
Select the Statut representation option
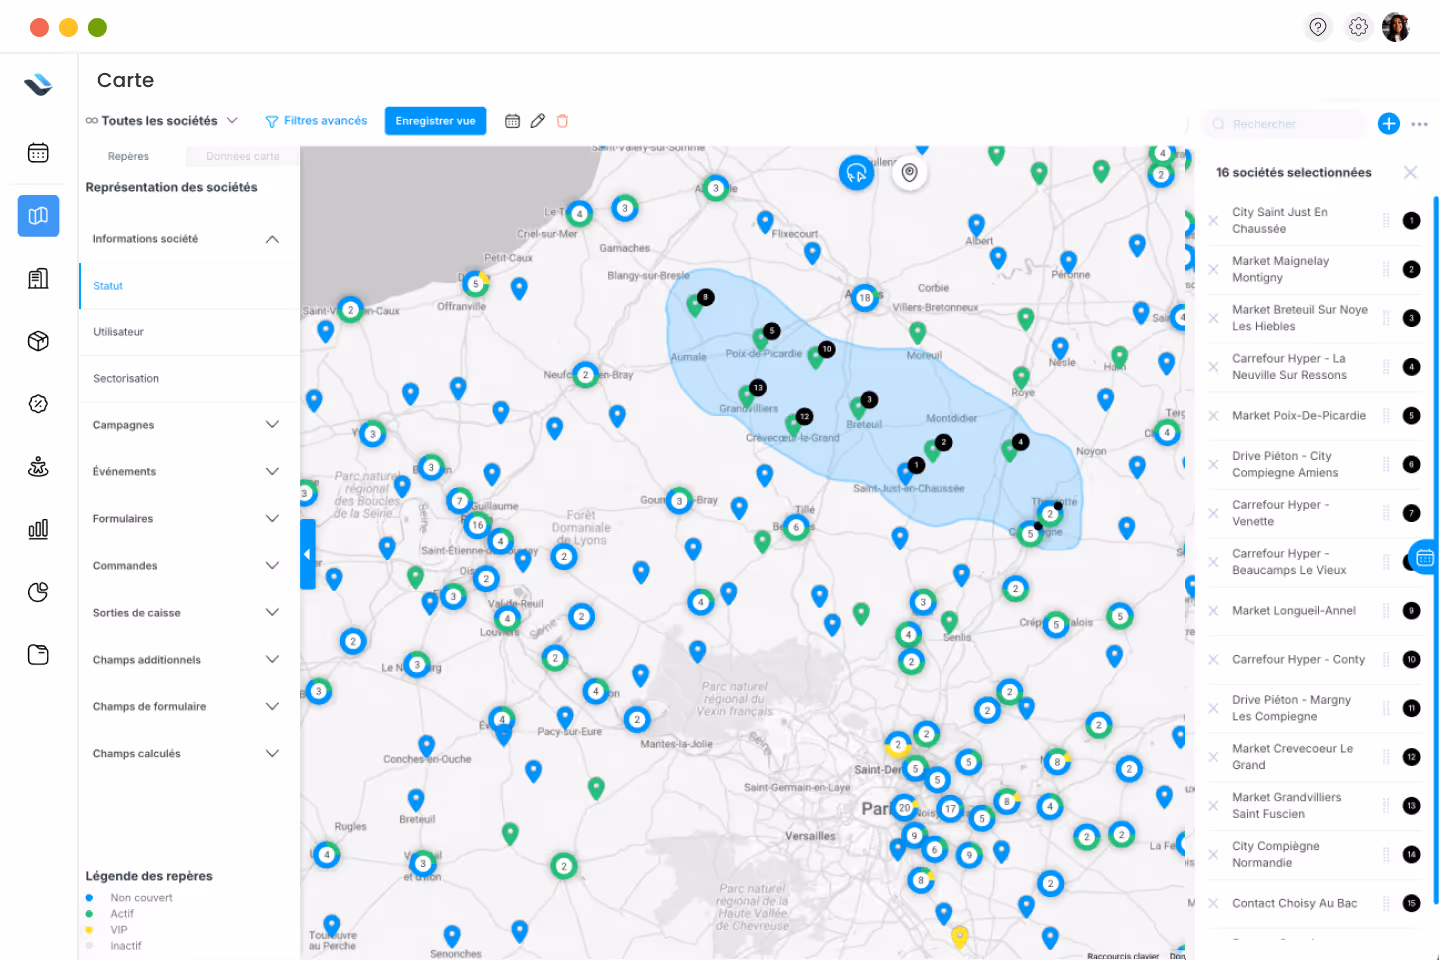click(107, 285)
